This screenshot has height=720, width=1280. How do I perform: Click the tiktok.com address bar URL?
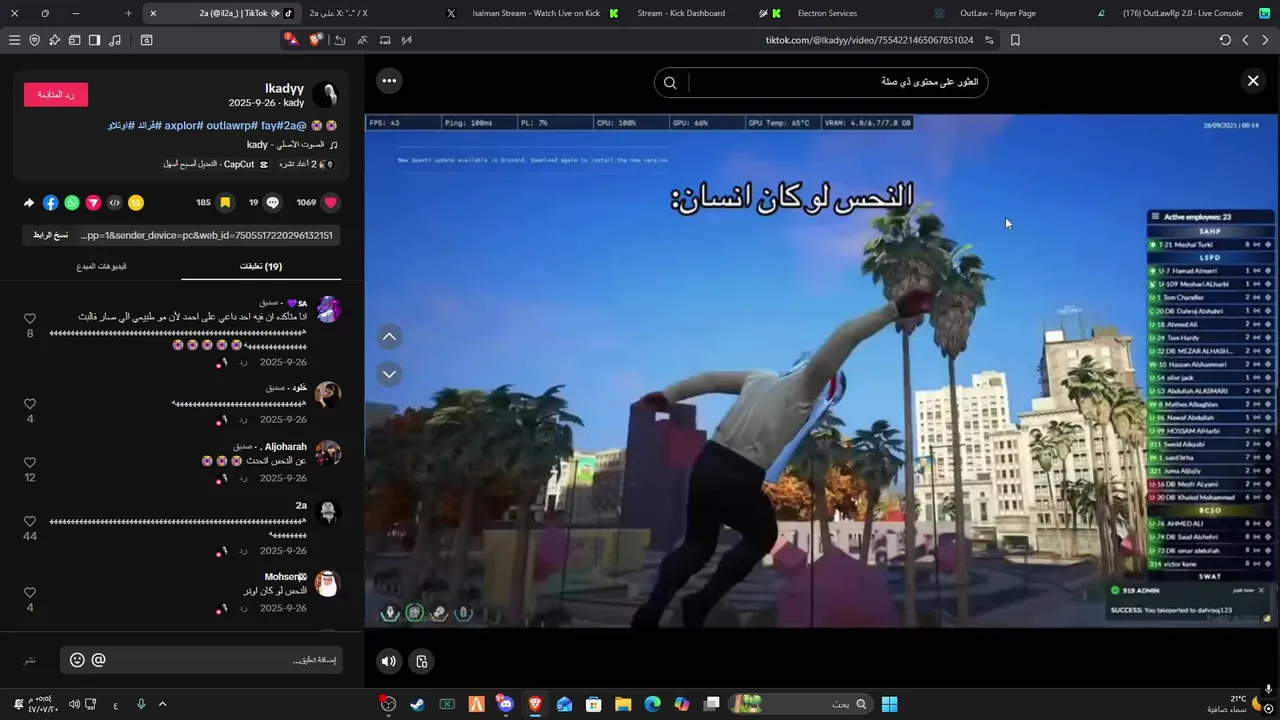click(x=869, y=40)
